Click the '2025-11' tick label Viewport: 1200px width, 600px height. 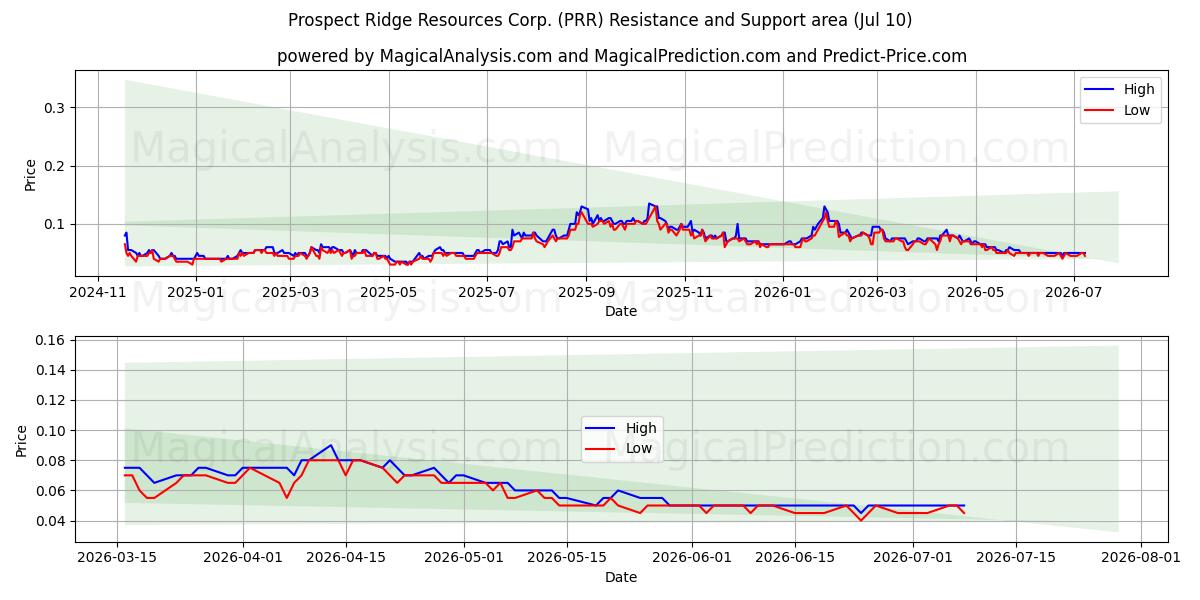(684, 292)
